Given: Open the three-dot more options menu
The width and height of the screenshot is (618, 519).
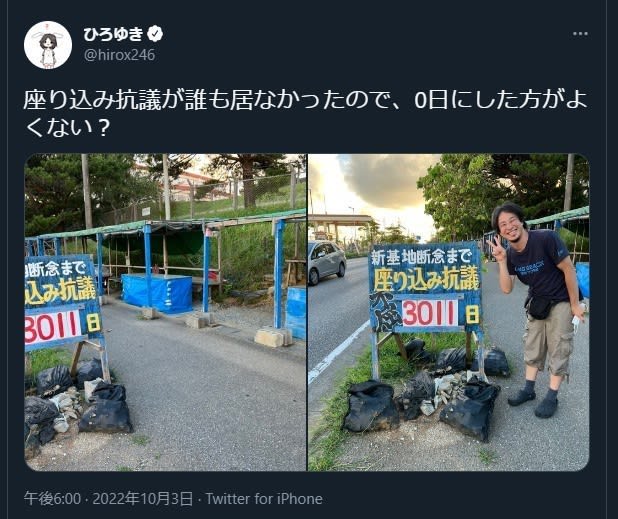Looking at the screenshot, I should [581, 34].
